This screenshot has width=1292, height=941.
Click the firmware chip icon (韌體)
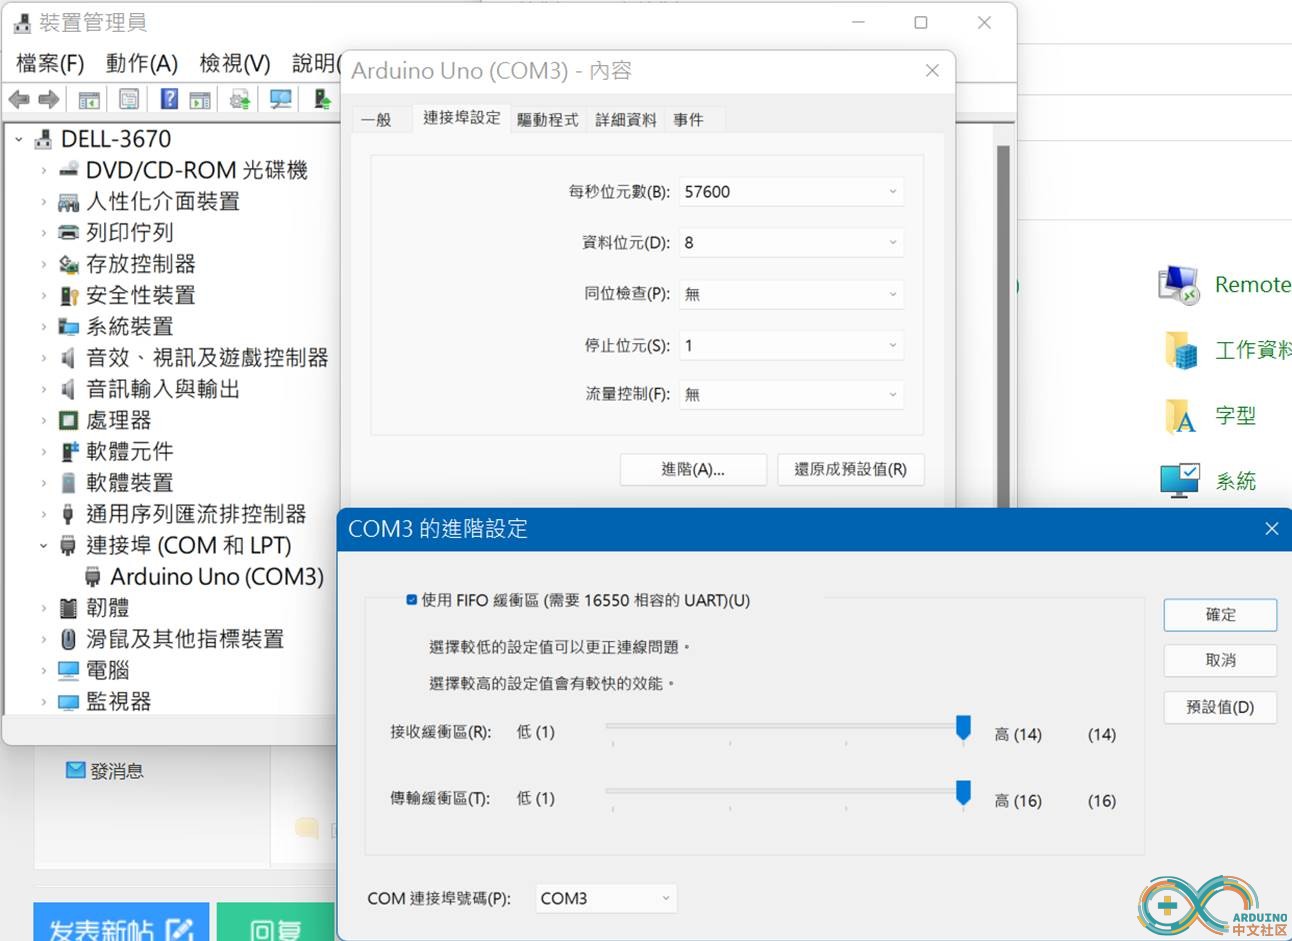click(68, 608)
